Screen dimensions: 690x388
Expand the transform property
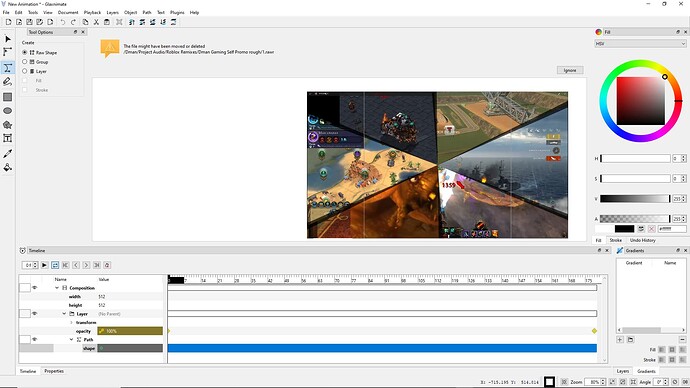[x=71, y=322]
